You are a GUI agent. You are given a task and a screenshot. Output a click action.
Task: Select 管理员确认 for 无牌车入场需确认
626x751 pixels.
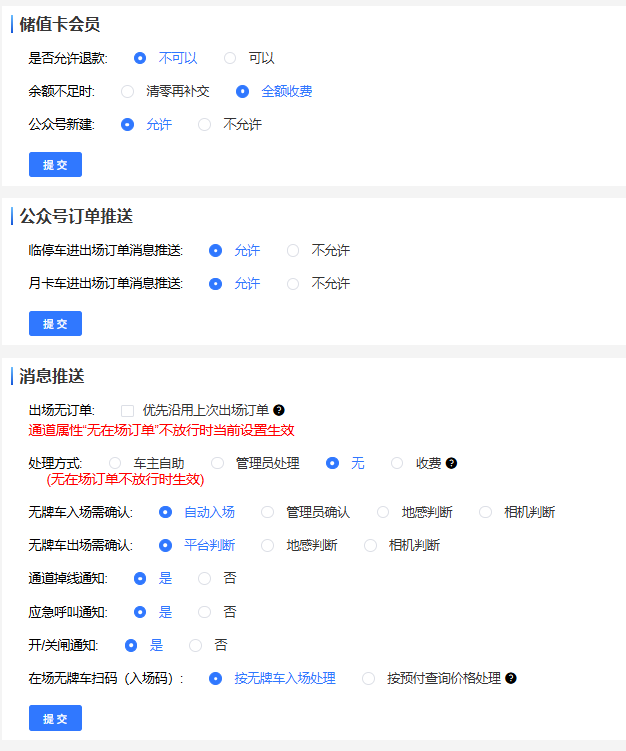click(268, 512)
